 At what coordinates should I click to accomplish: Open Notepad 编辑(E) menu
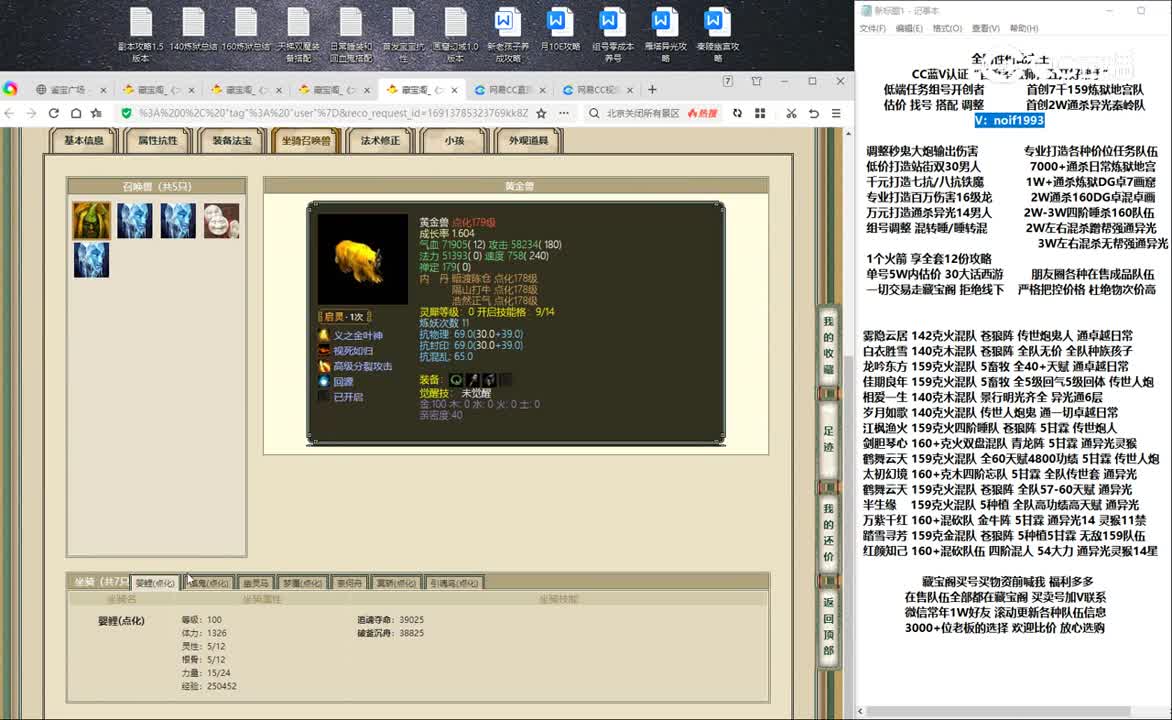[x=909, y=28]
